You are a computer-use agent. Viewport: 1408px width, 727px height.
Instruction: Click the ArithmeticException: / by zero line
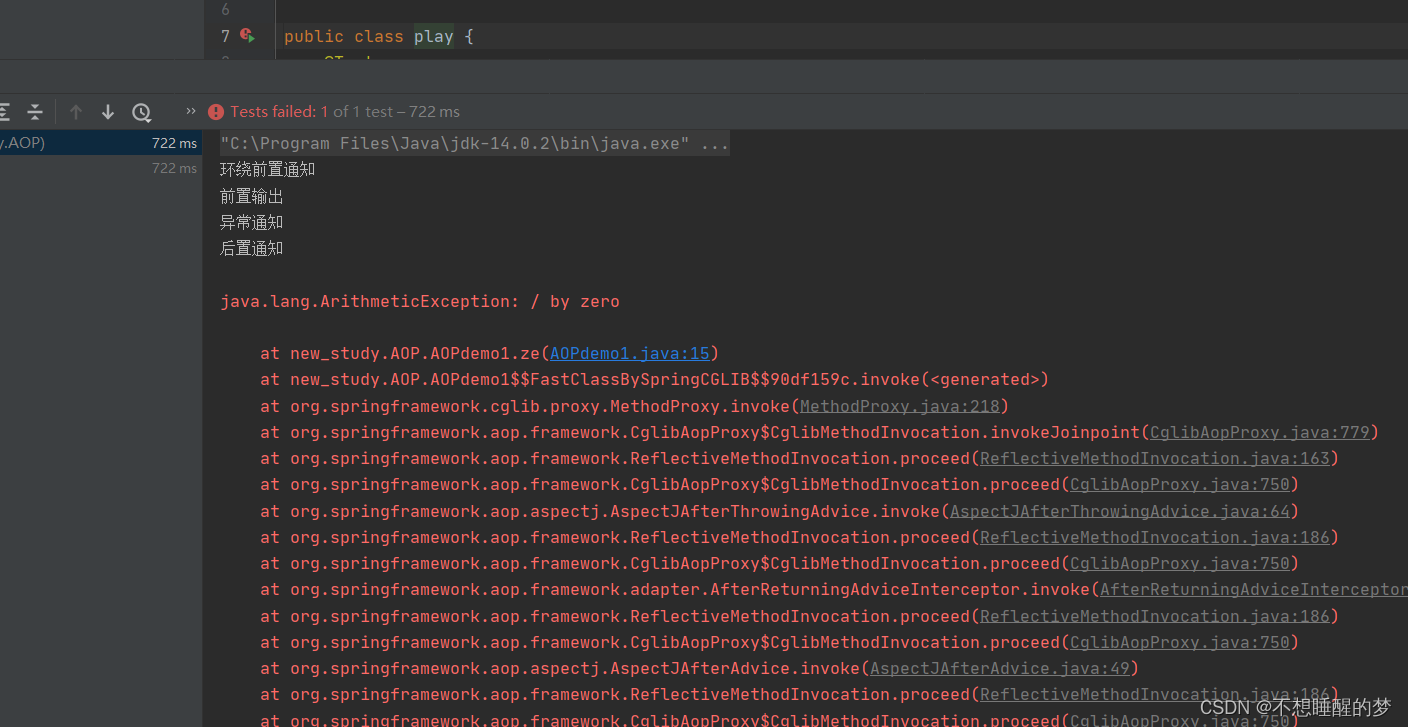420,301
